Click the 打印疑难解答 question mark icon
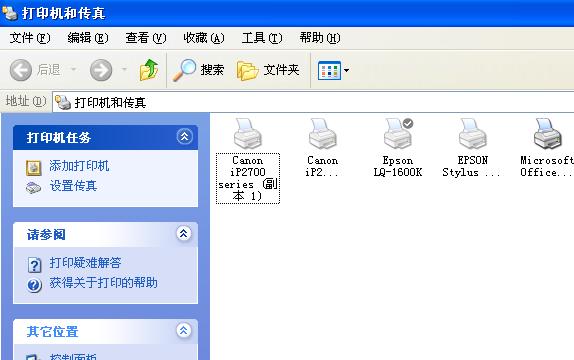This screenshot has width=574, height=360. tap(34, 265)
